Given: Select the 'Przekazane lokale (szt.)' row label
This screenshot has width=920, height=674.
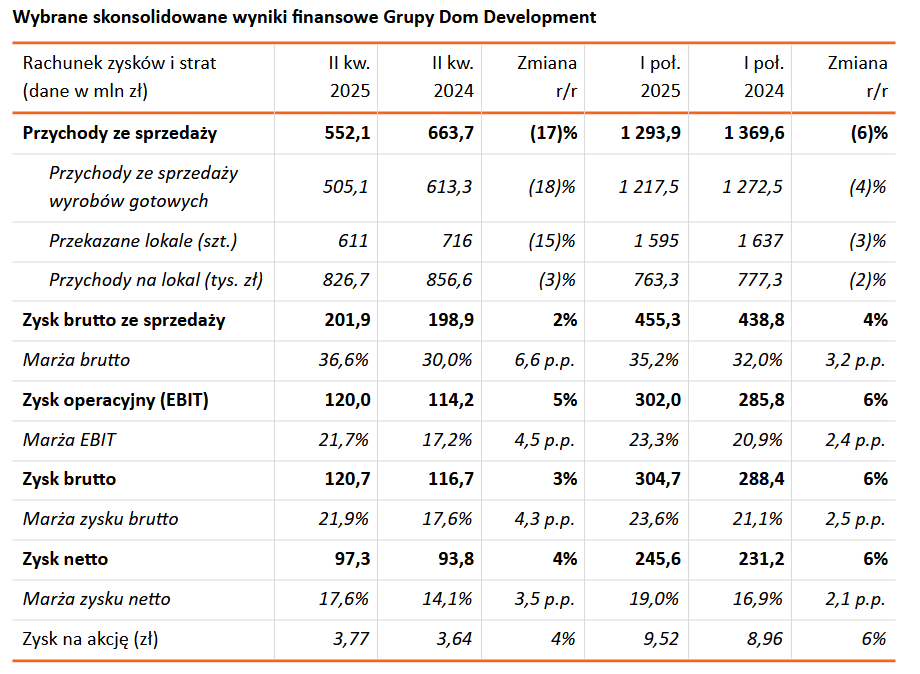Looking at the screenshot, I should 143,241.
